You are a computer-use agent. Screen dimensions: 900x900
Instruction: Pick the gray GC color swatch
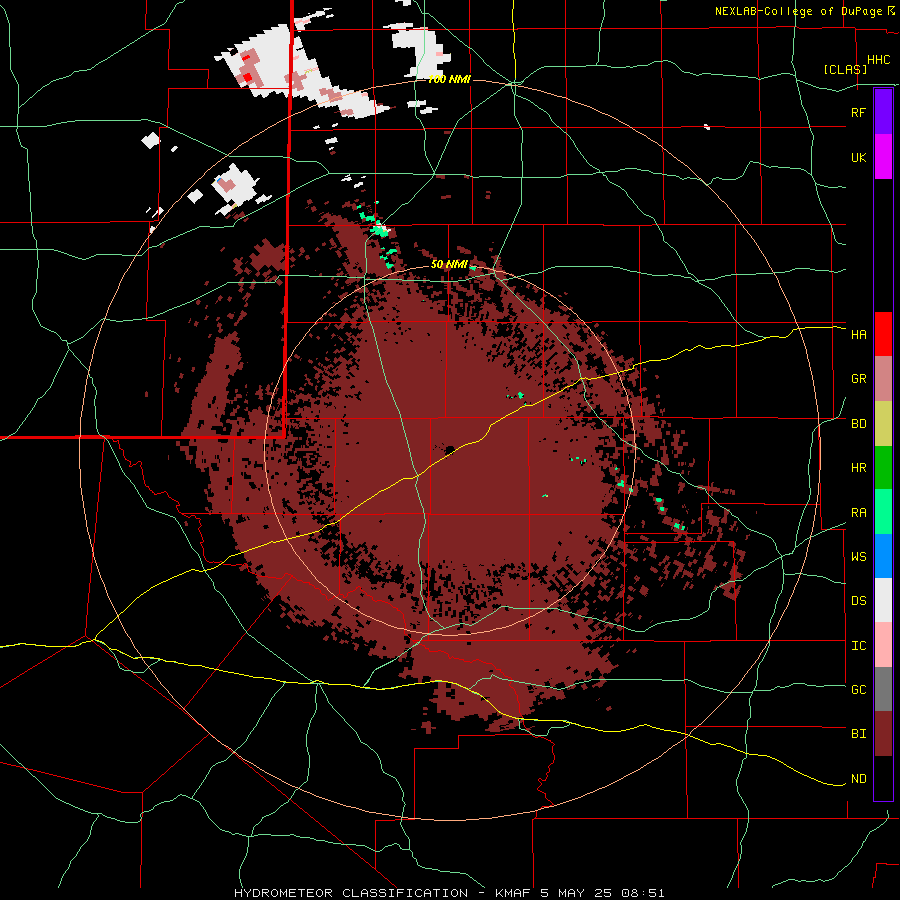pyautogui.click(x=883, y=689)
